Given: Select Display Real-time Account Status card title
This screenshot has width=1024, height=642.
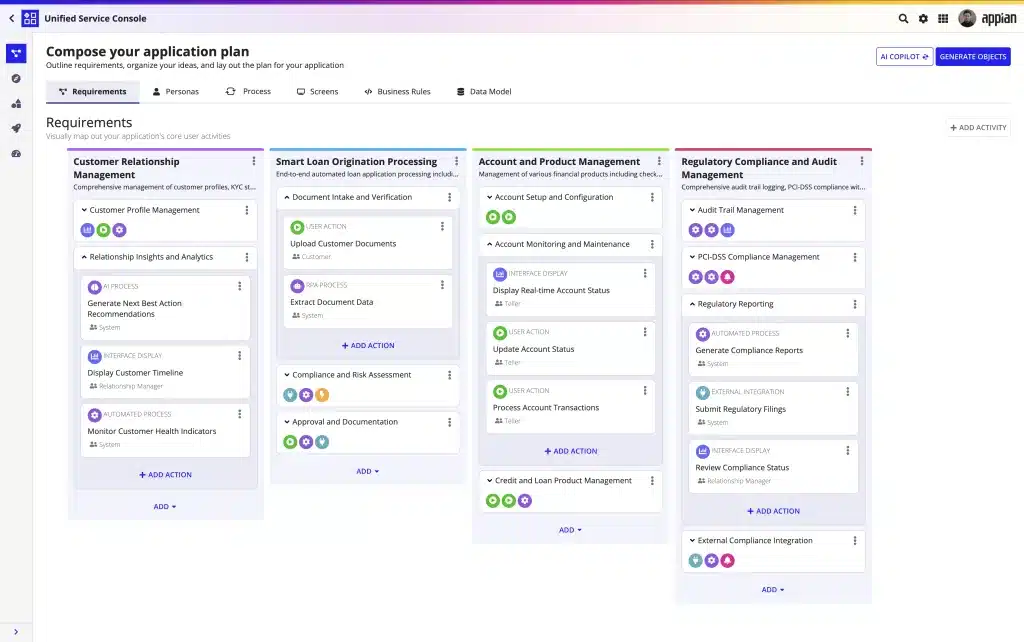Looking at the screenshot, I should (551, 291).
